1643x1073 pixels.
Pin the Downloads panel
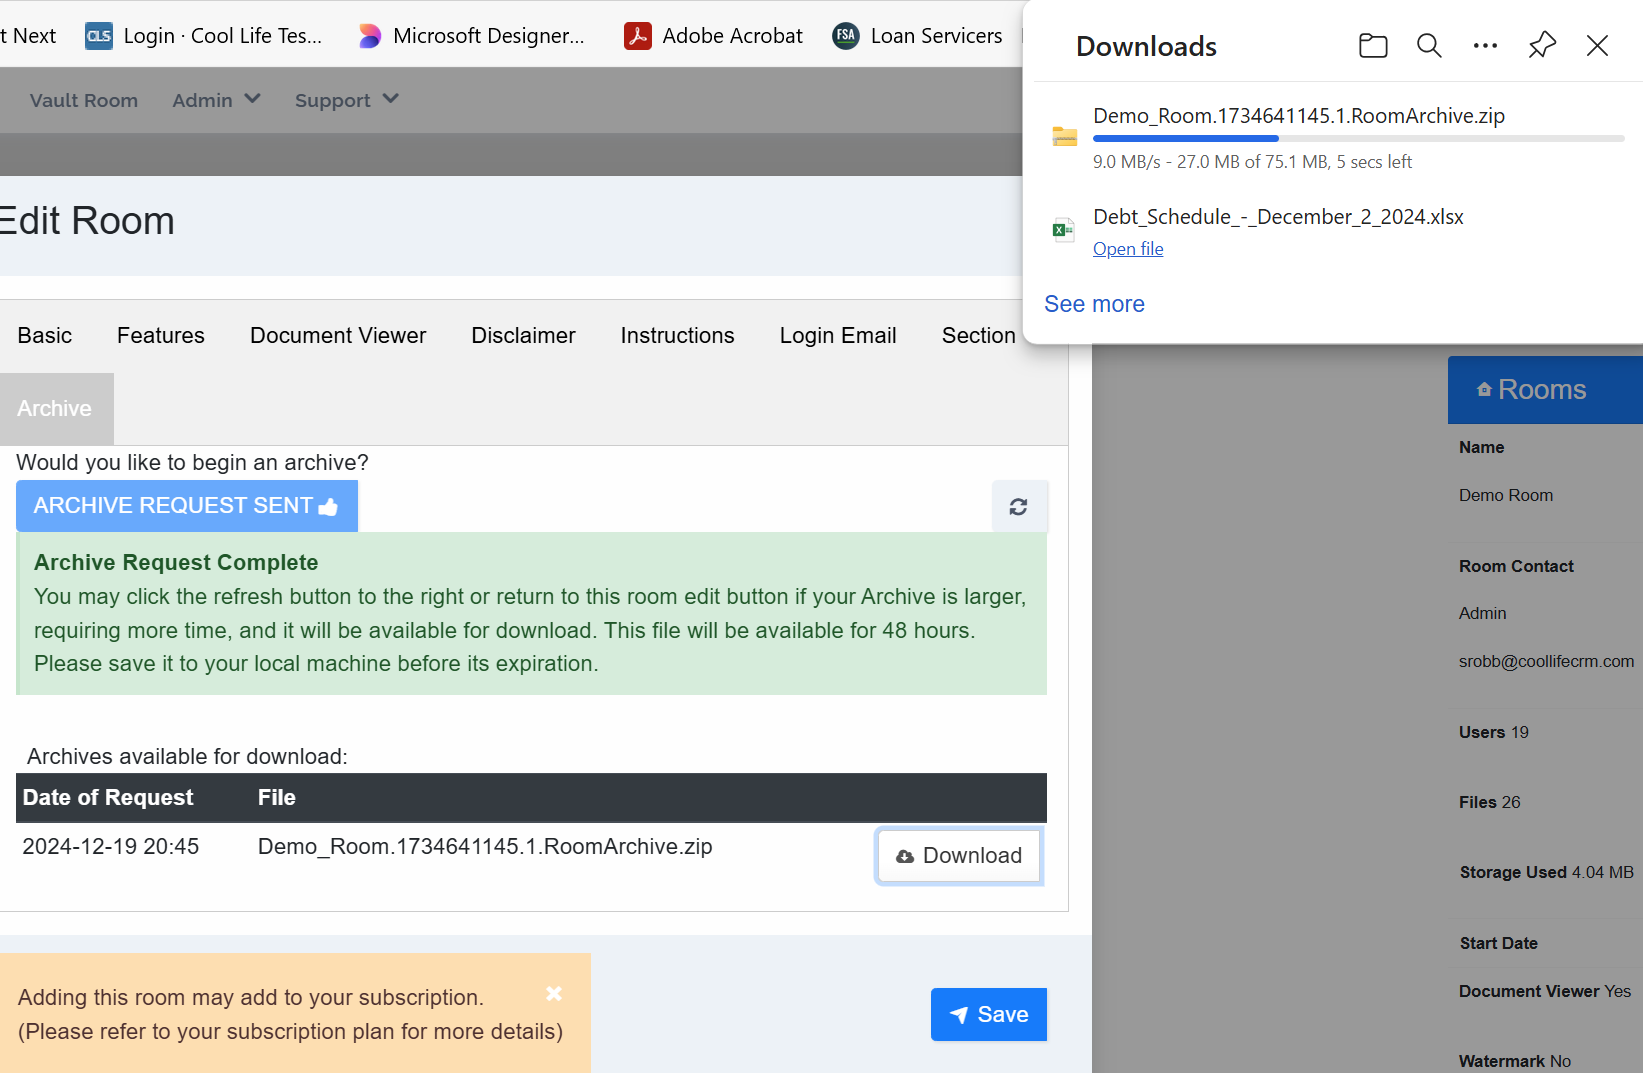click(x=1542, y=46)
